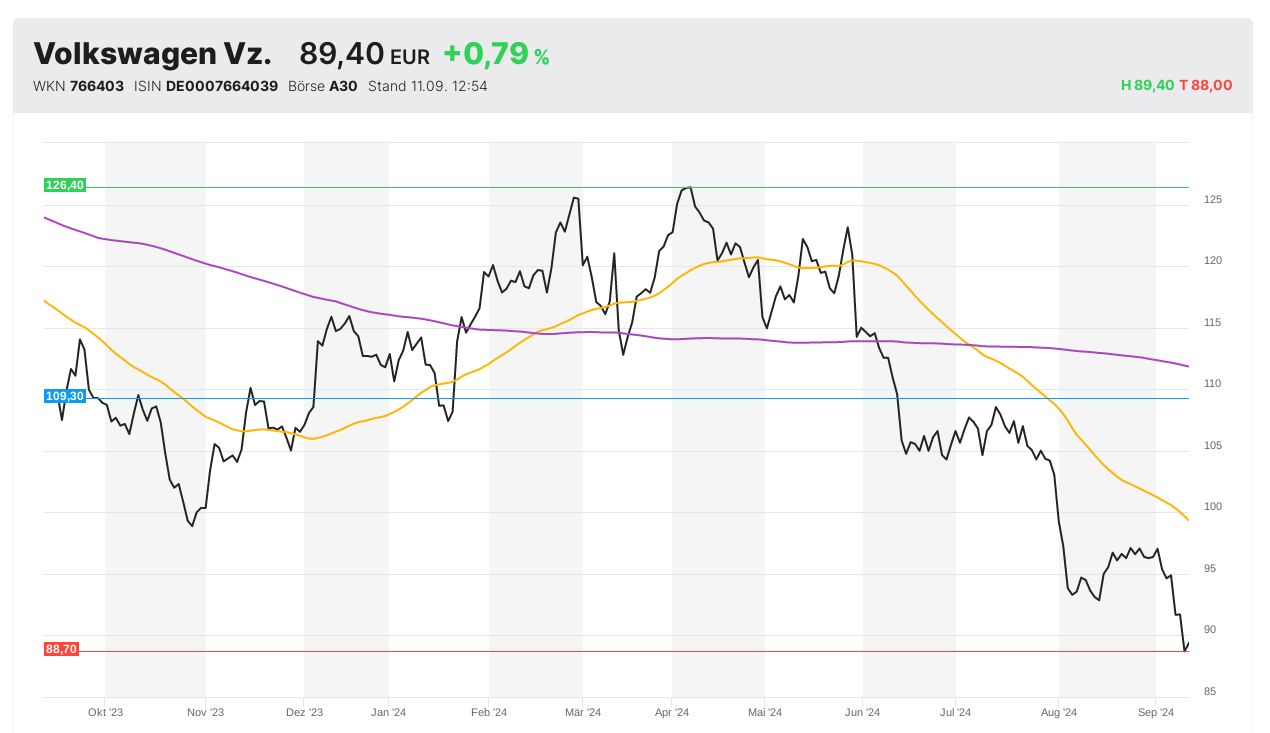Click the +0,79 % daily change value

click(496, 54)
